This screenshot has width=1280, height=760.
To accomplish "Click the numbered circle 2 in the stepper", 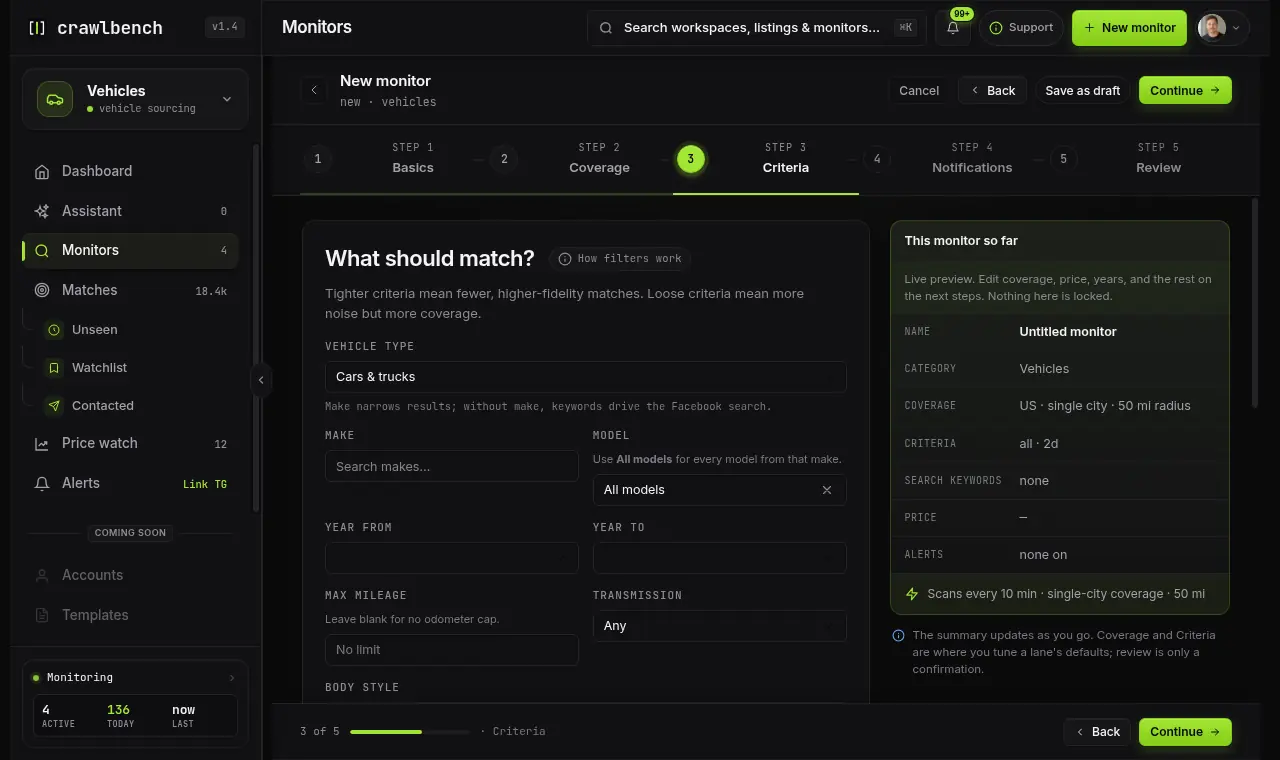I will [x=504, y=159].
